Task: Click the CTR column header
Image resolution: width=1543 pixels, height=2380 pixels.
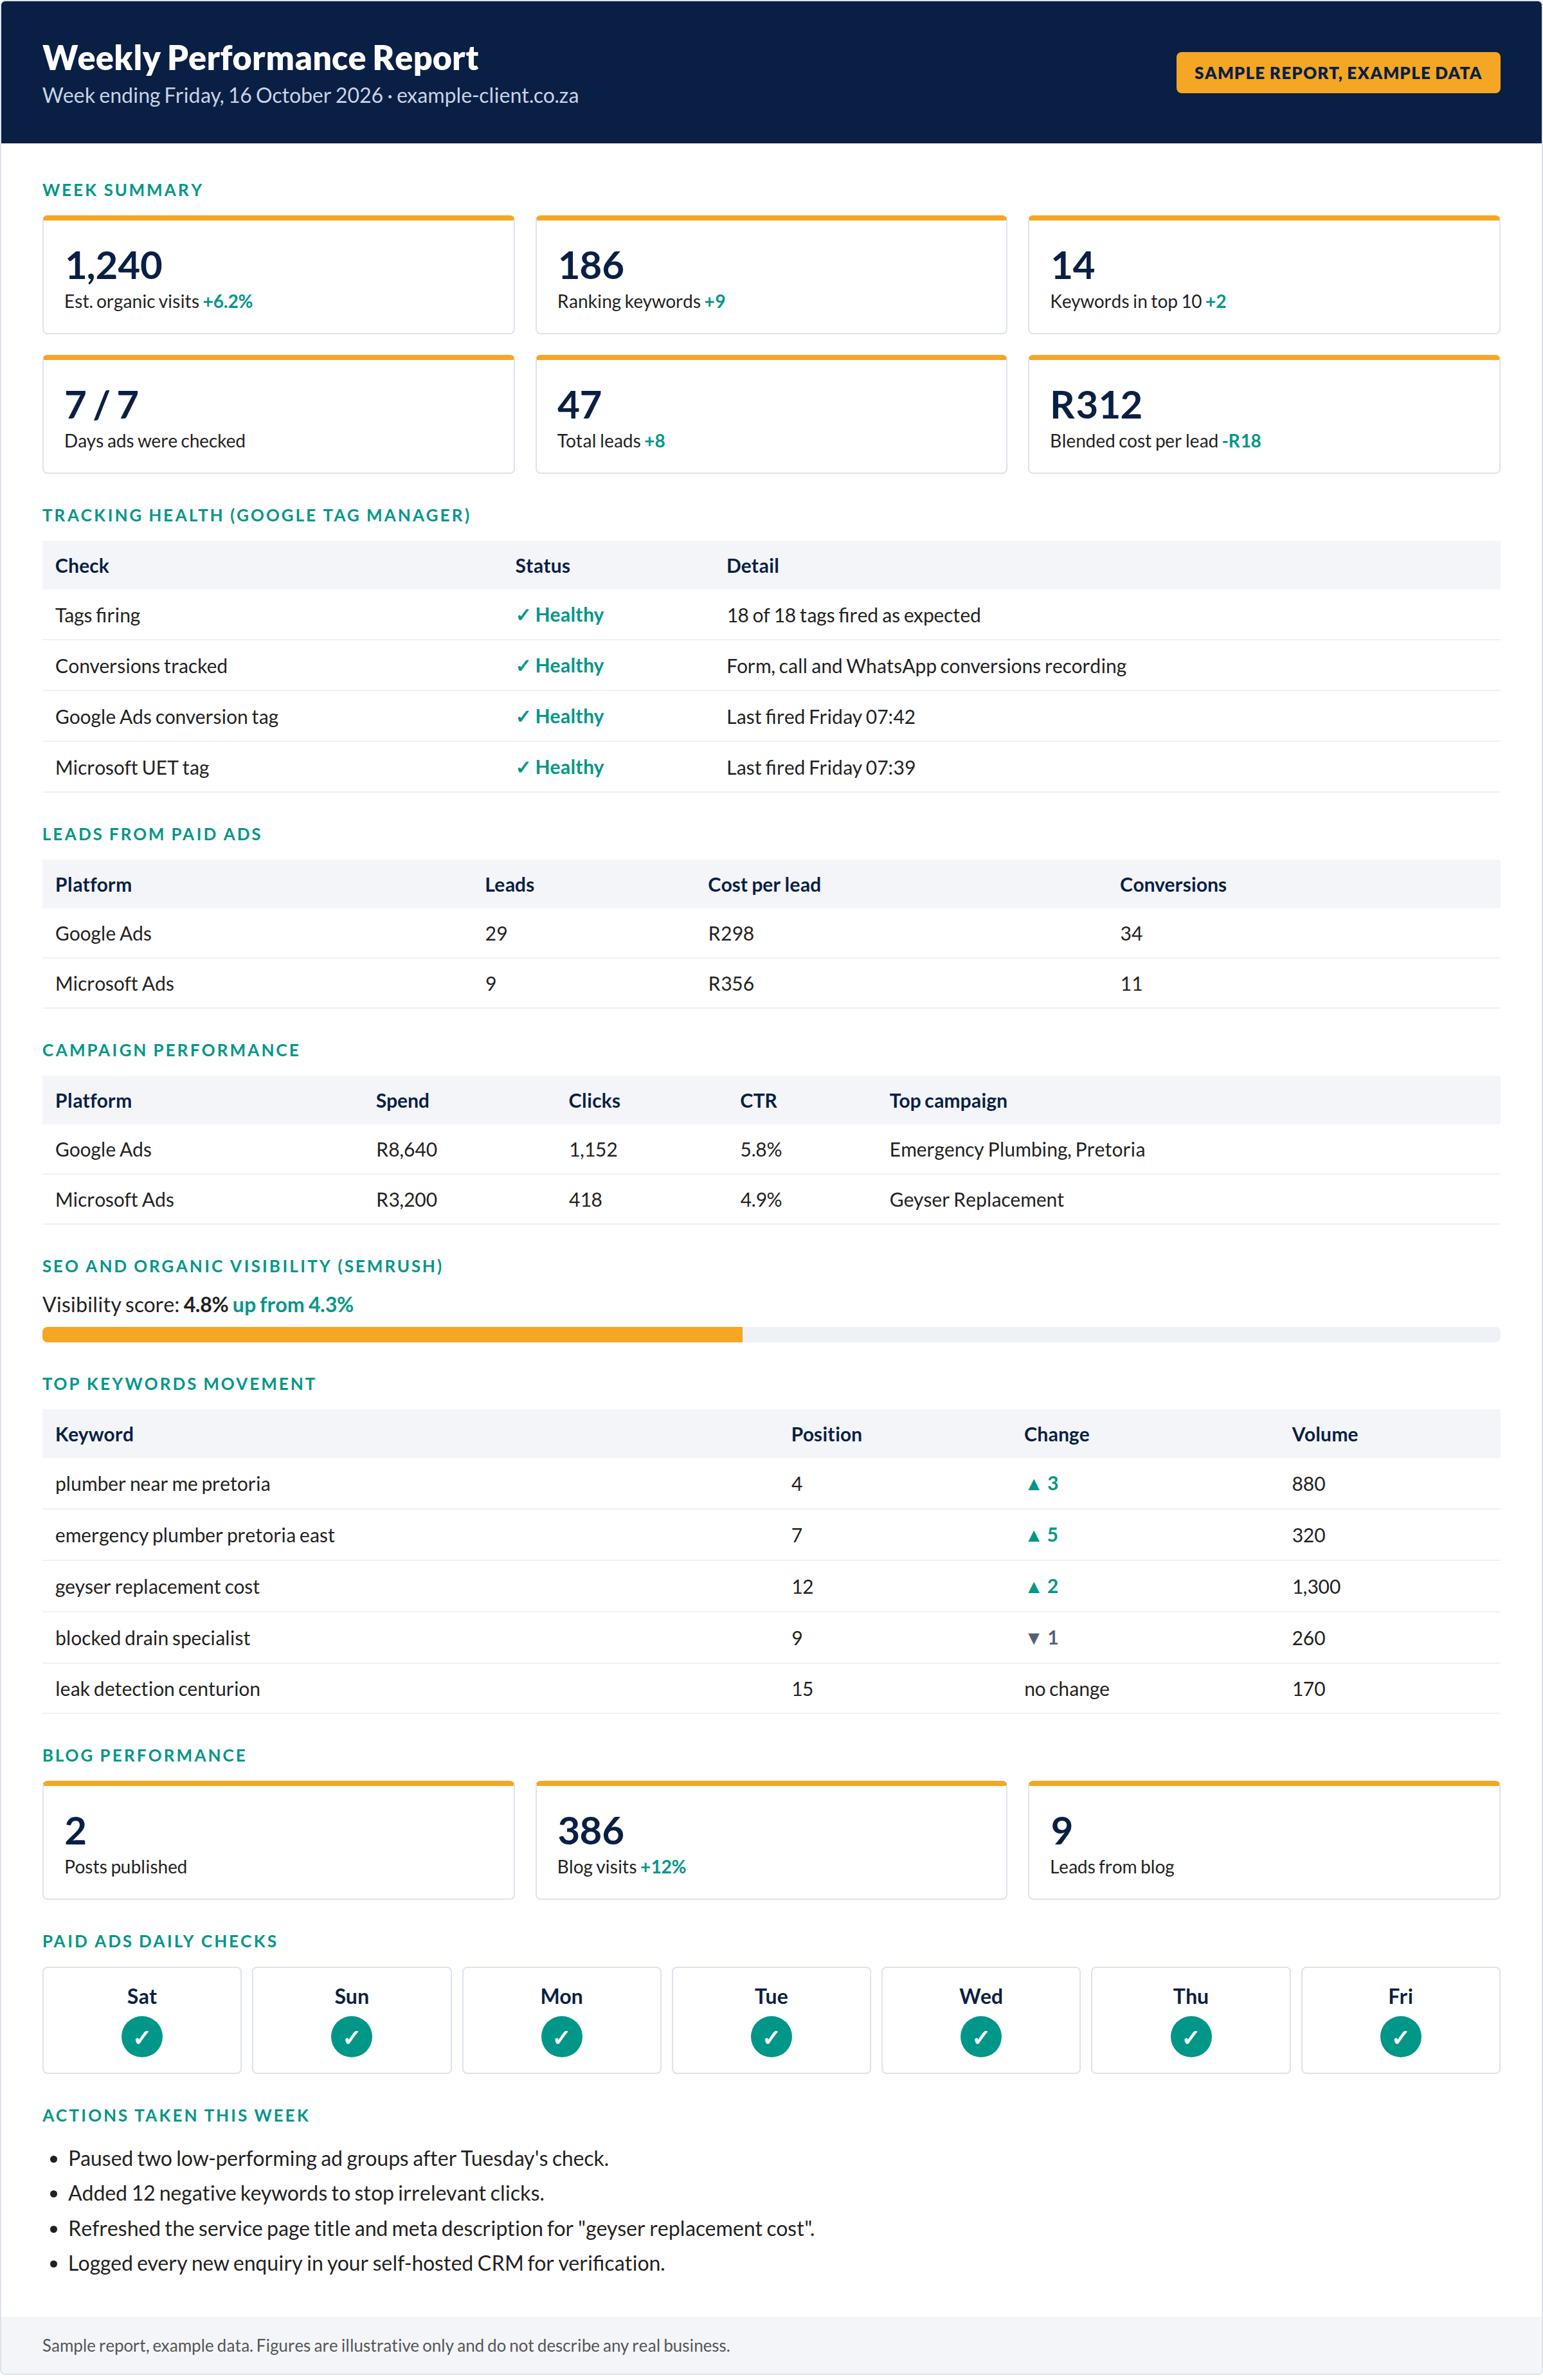Action: tap(758, 1101)
